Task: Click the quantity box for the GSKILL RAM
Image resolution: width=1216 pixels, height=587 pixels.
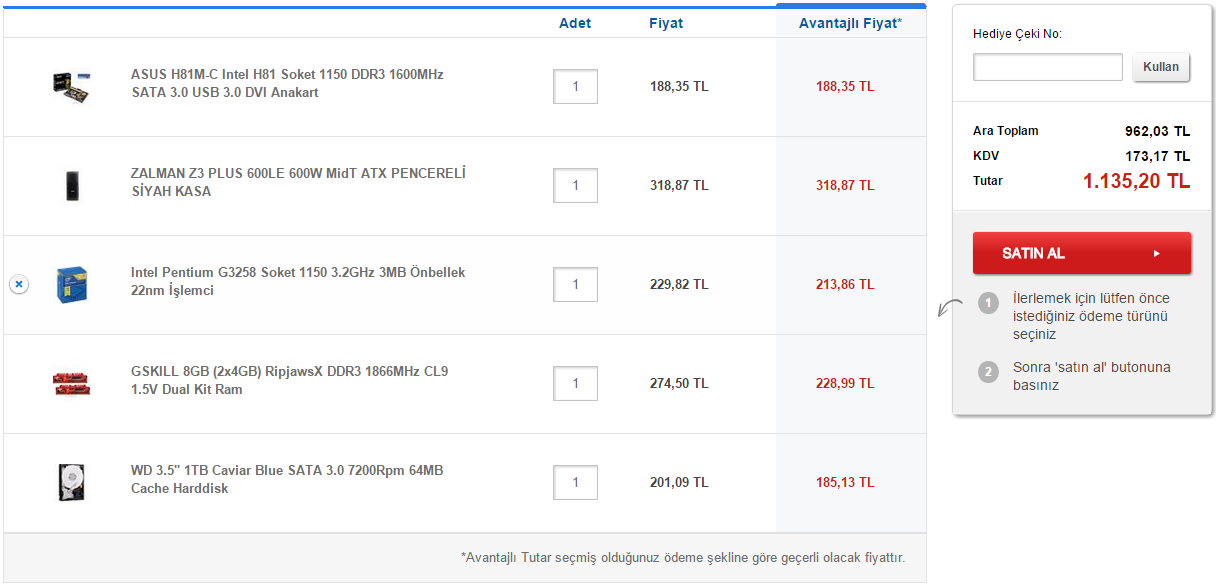Action: (x=575, y=384)
